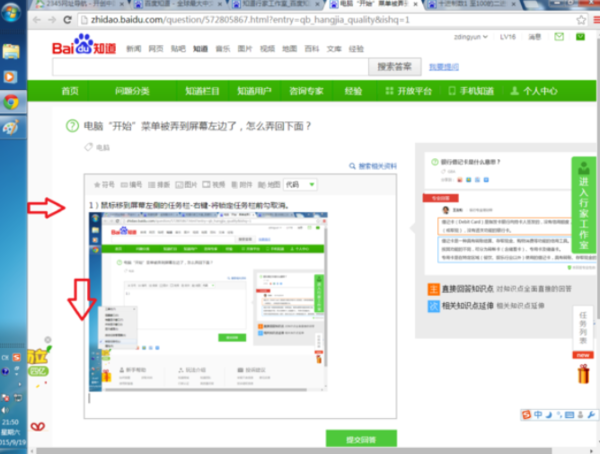
Task: Click Chrome's back arrow button
Action: click(37, 20)
